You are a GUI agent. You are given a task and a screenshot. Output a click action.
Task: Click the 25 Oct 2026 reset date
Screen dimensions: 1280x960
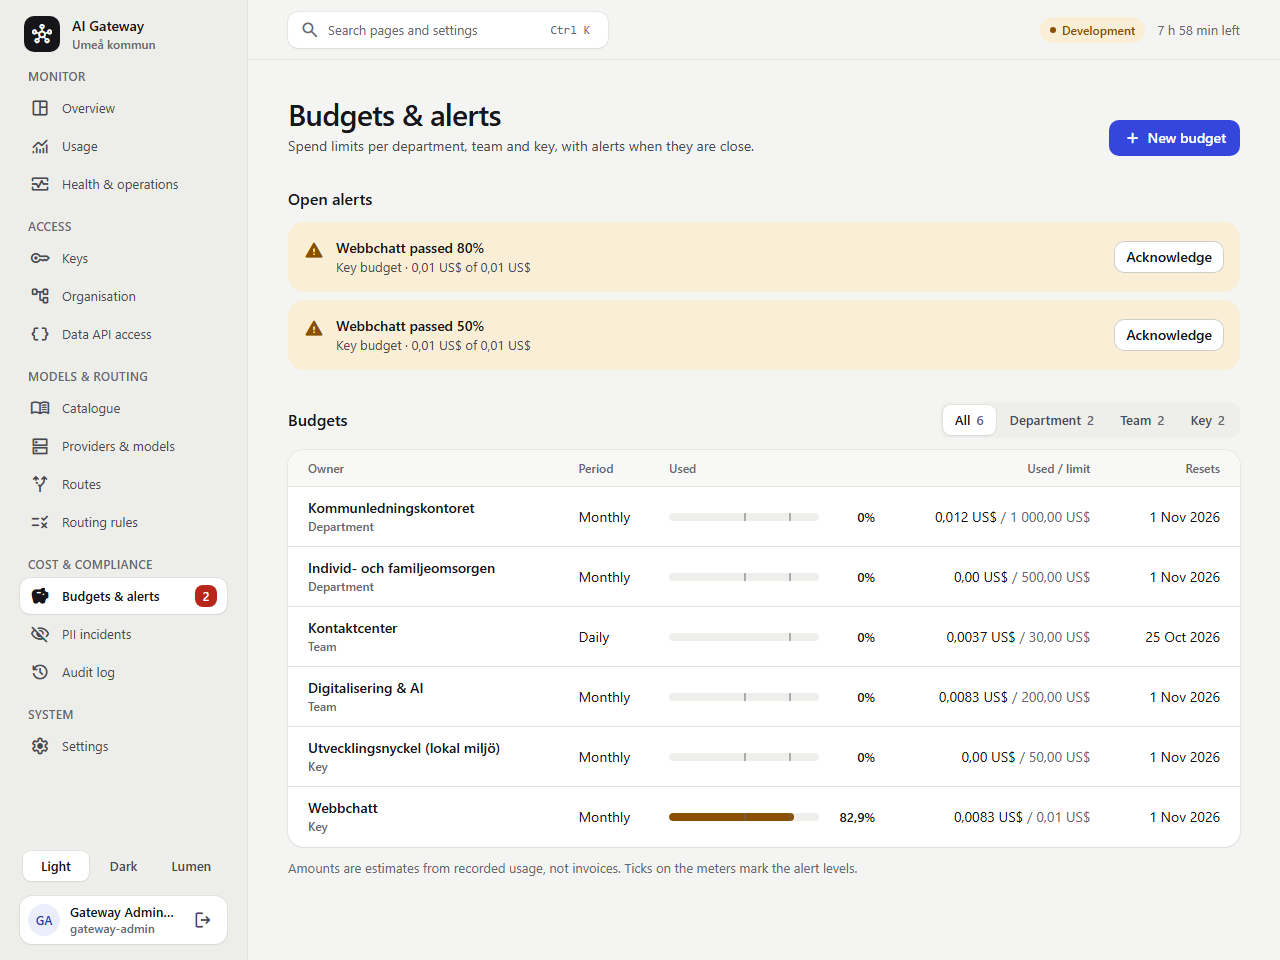pyautogui.click(x=1182, y=637)
